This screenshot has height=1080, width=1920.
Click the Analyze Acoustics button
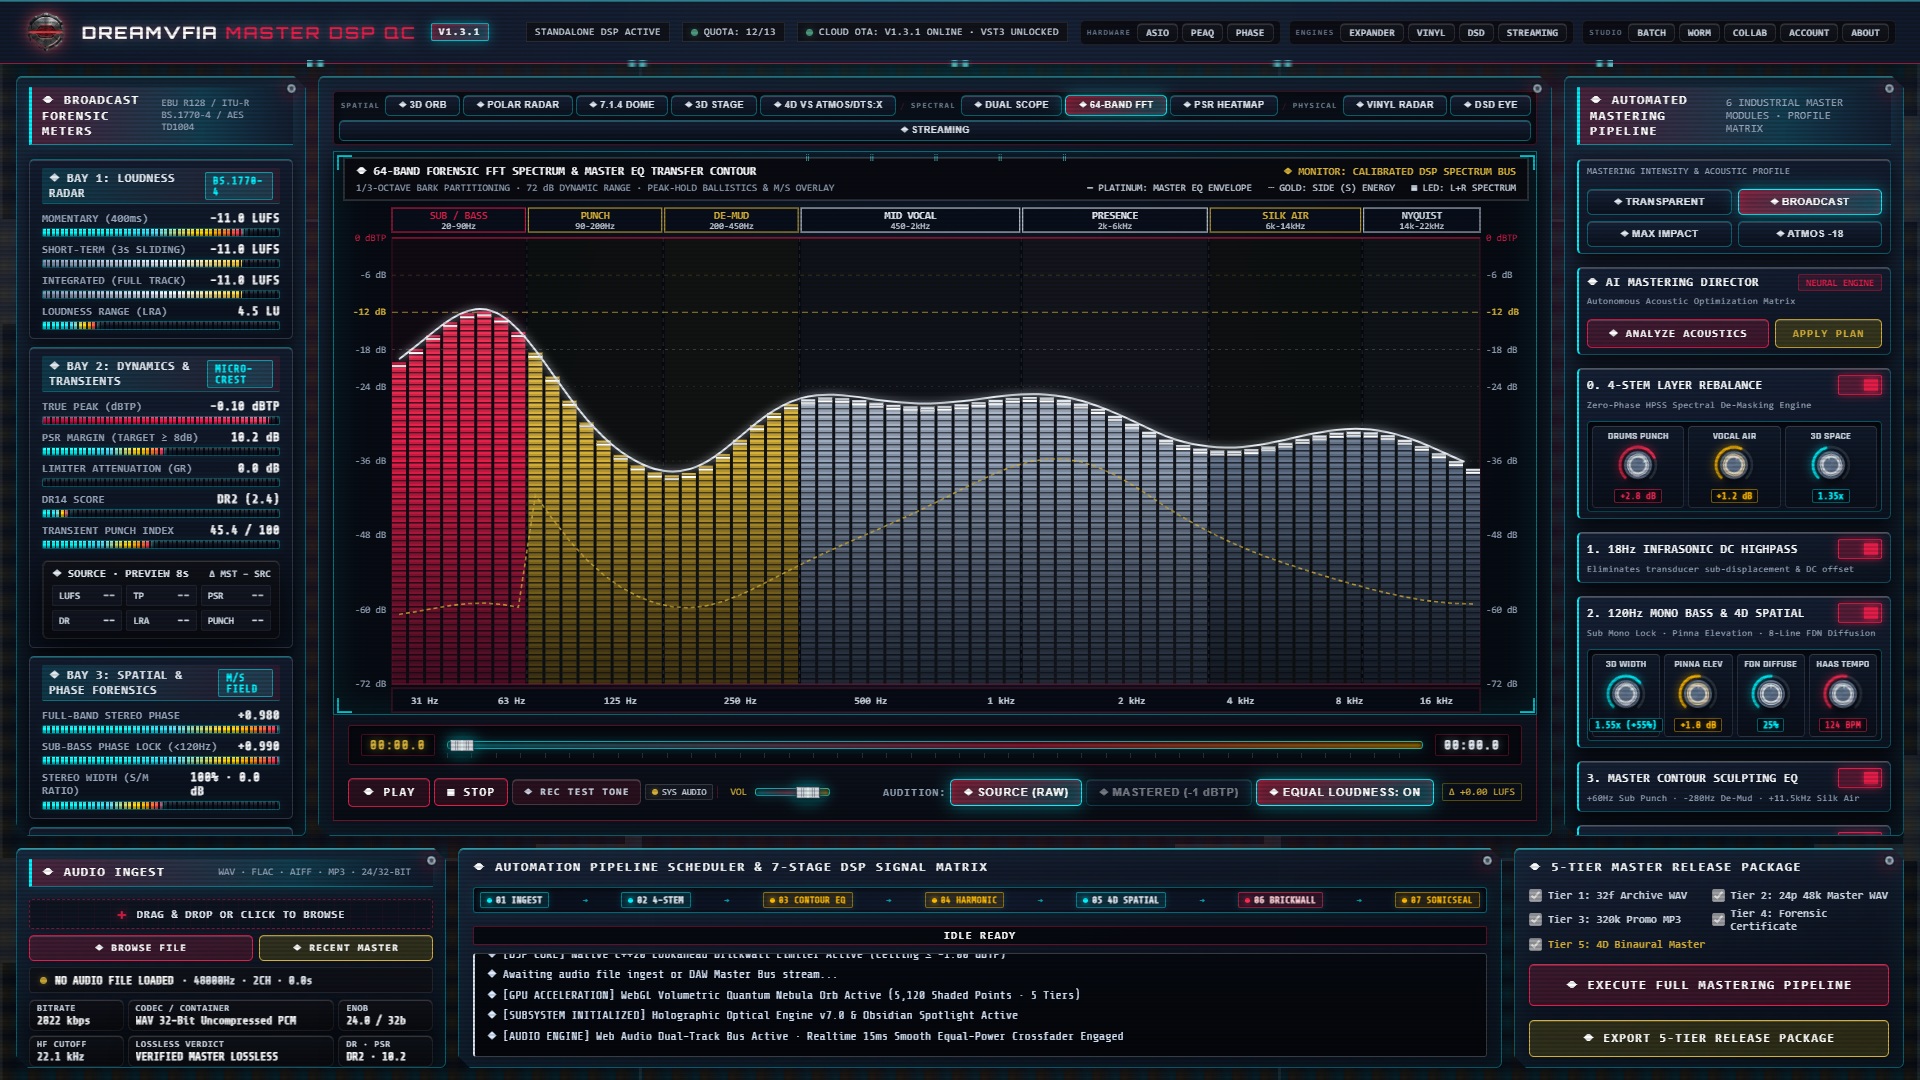[x=1677, y=334]
